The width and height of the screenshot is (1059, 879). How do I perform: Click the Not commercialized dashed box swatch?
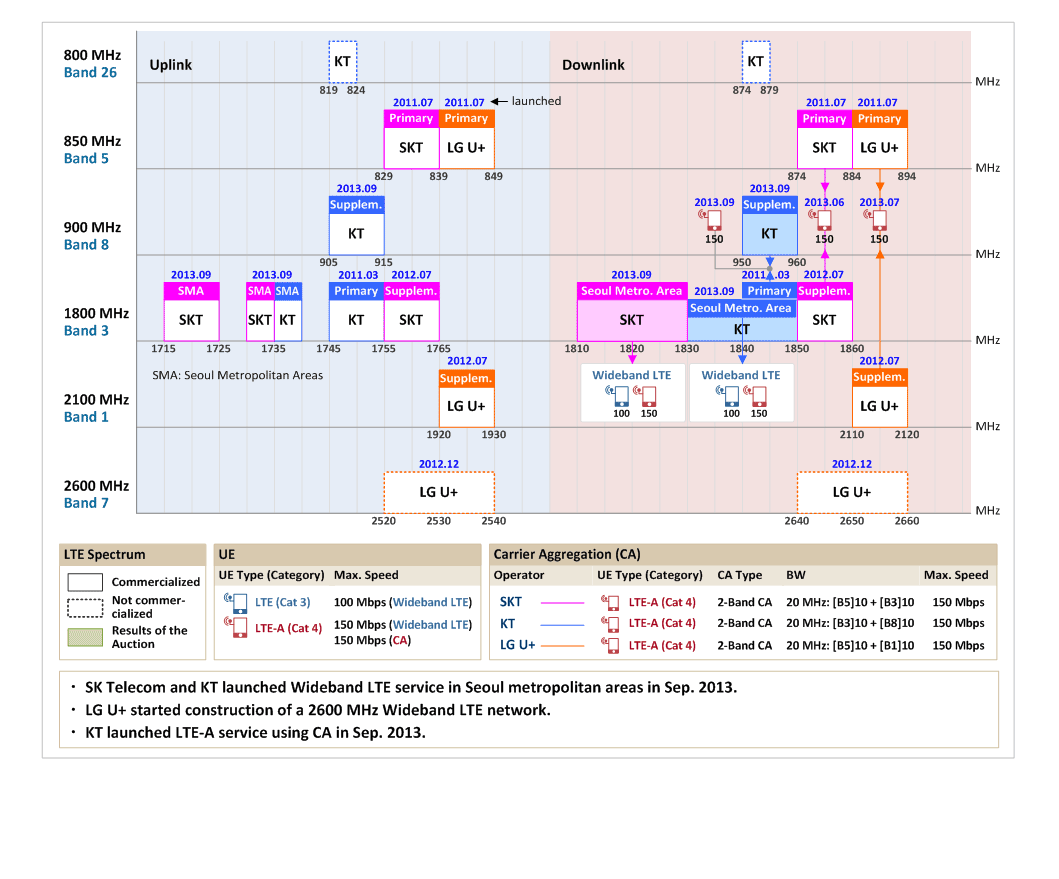tap(85, 608)
